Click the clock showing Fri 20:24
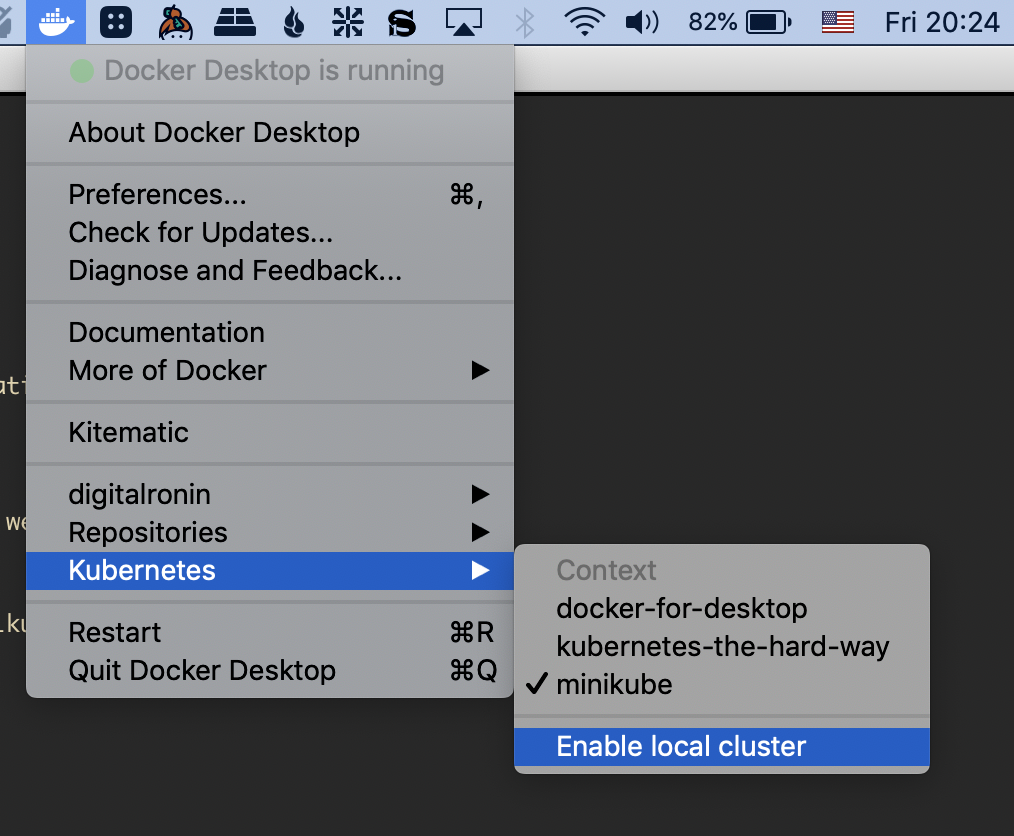This screenshot has width=1014, height=836. pos(942,21)
